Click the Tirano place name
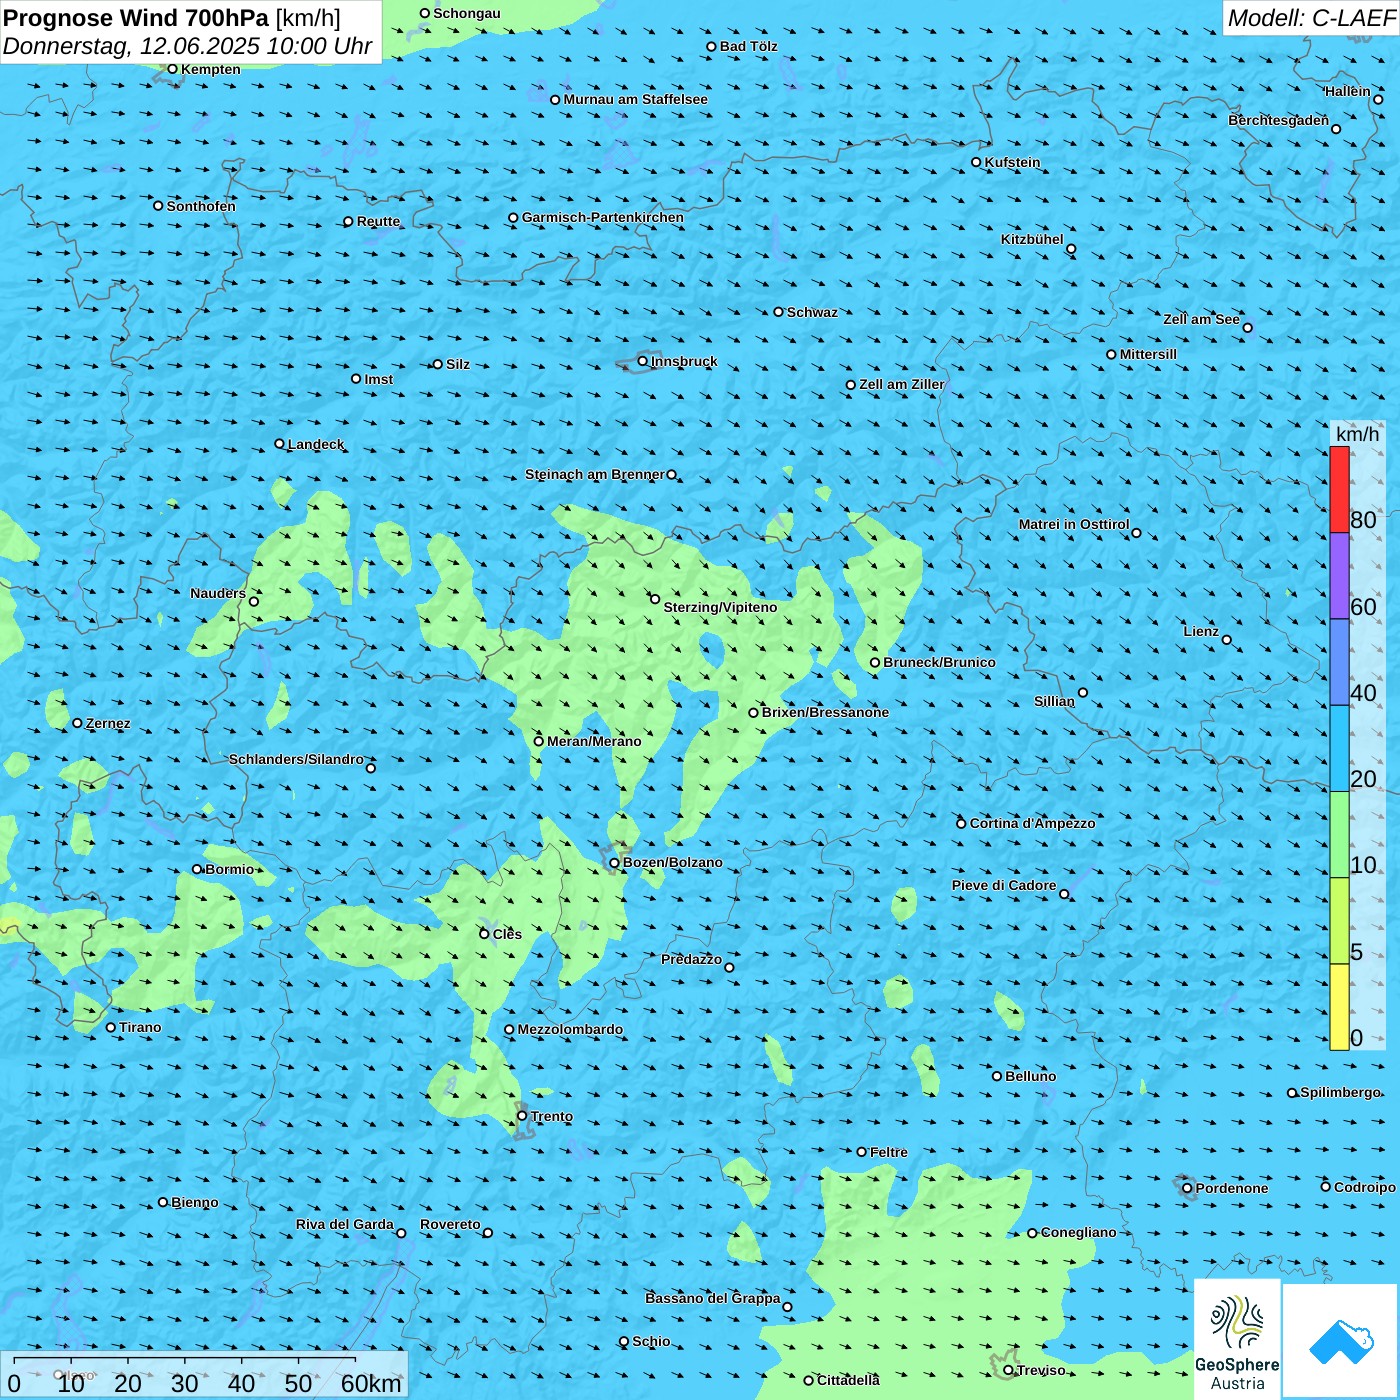Viewport: 1400px width, 1400px height. coord(140,1027)
